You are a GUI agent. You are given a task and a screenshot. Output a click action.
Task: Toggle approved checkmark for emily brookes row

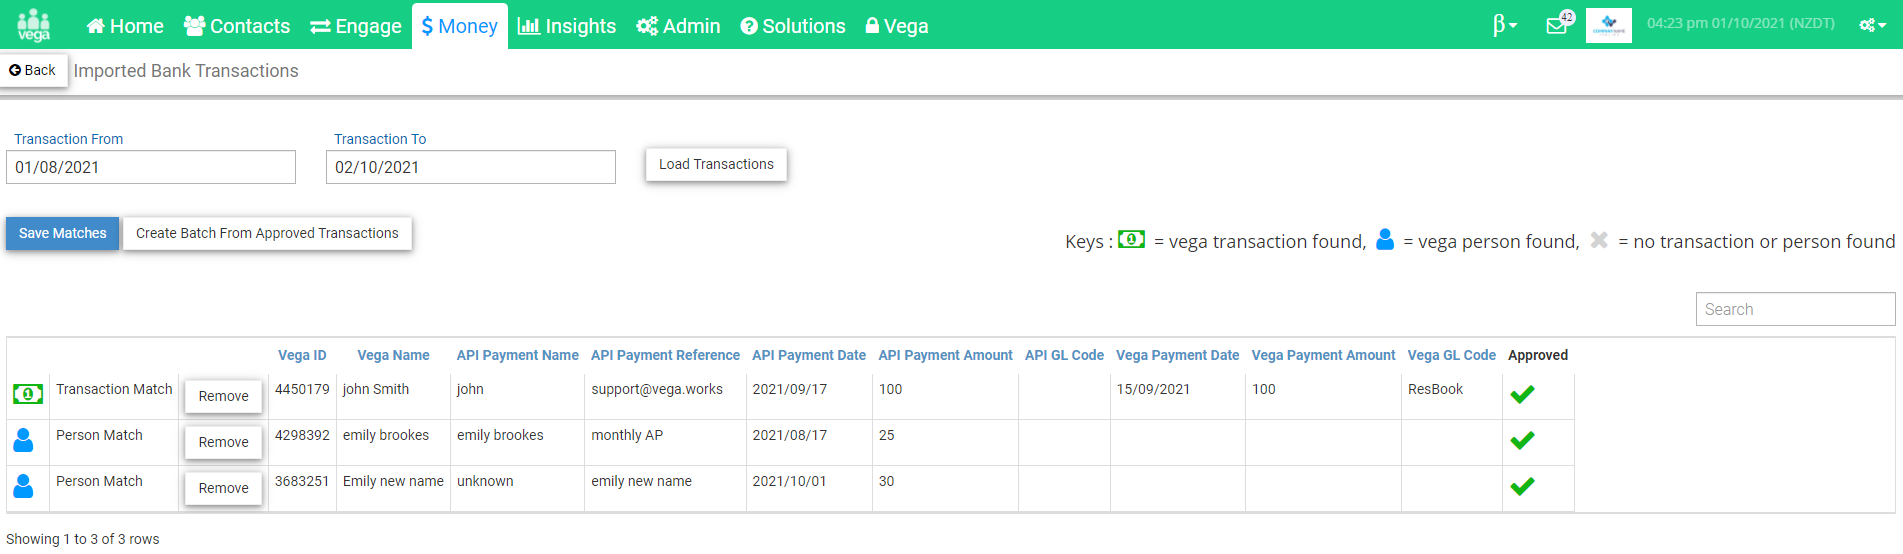(x=1522, y=441)
